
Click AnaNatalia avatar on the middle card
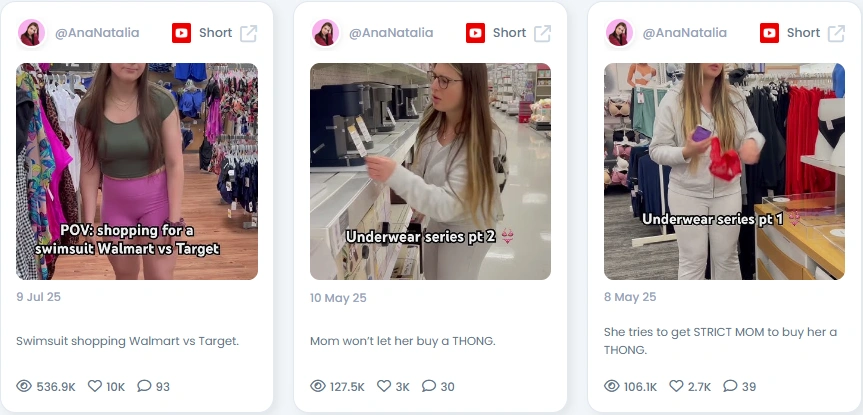coord(325,33)
